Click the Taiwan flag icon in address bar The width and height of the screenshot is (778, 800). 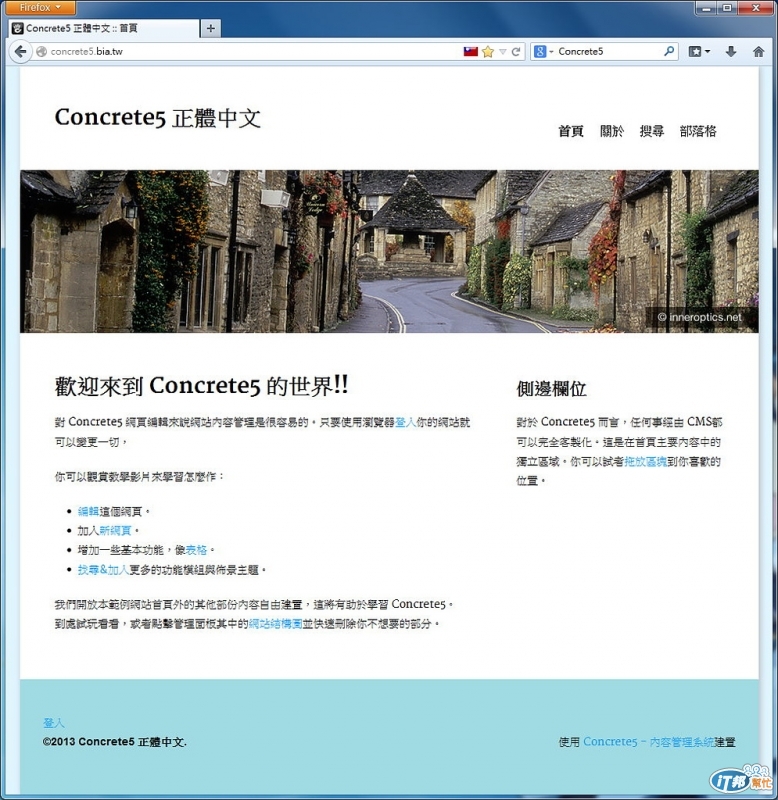point(470,52)
